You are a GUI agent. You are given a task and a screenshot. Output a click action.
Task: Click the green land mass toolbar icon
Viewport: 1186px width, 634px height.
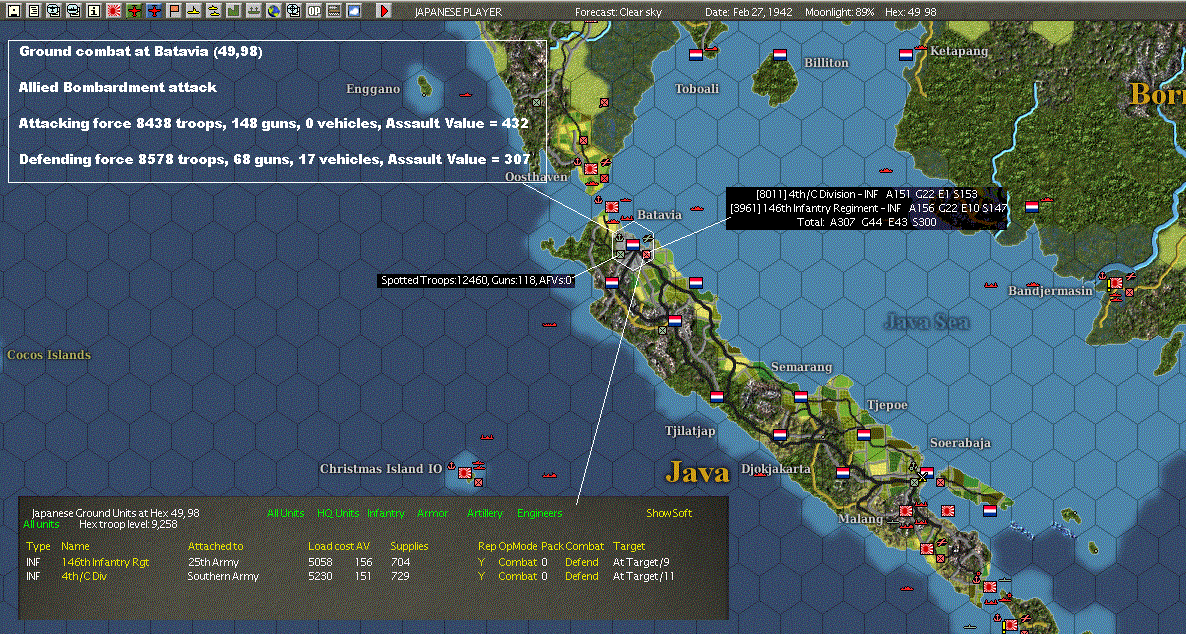(234, 11)
